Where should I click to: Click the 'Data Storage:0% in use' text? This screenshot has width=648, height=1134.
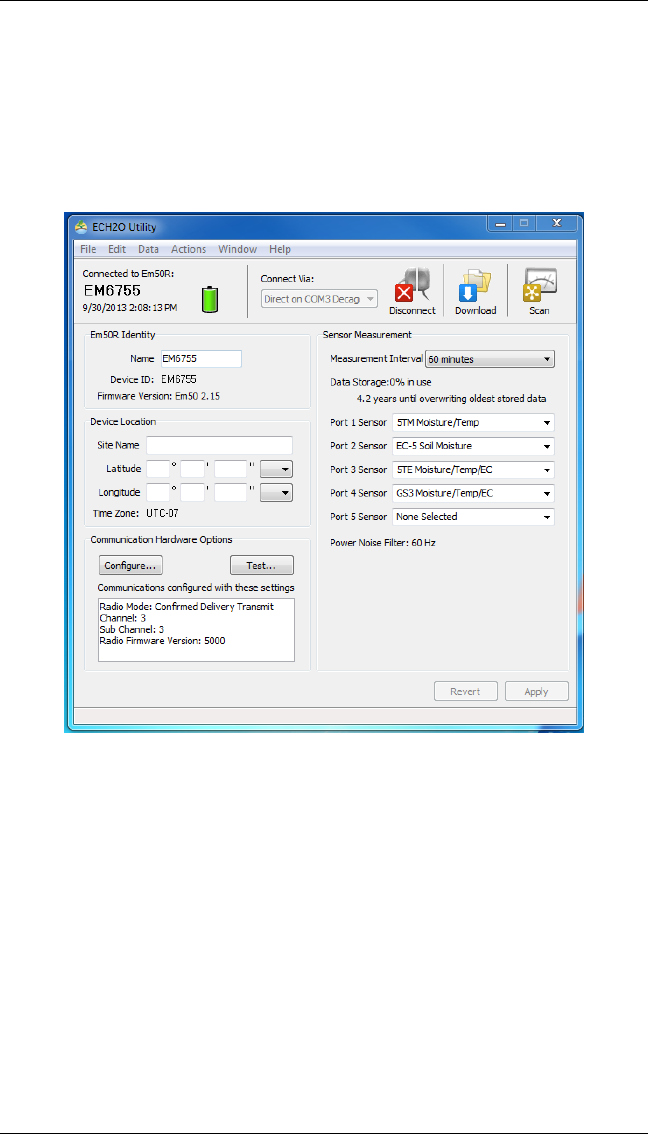381,381
